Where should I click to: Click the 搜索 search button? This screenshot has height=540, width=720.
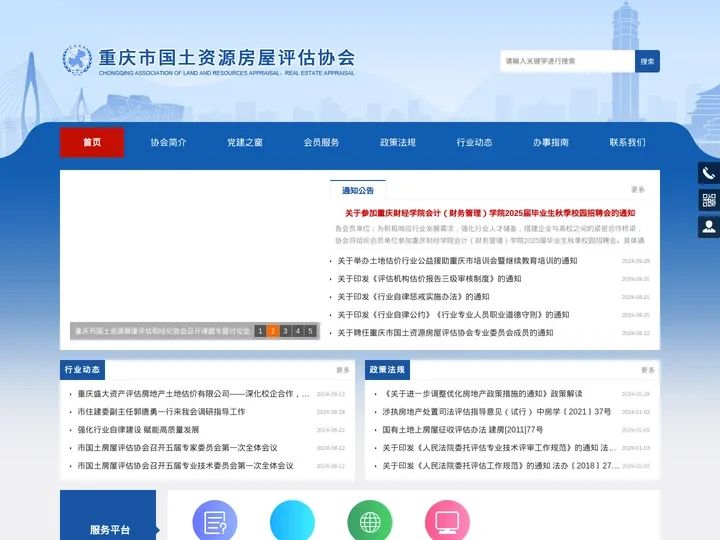[x=647, y=61]
